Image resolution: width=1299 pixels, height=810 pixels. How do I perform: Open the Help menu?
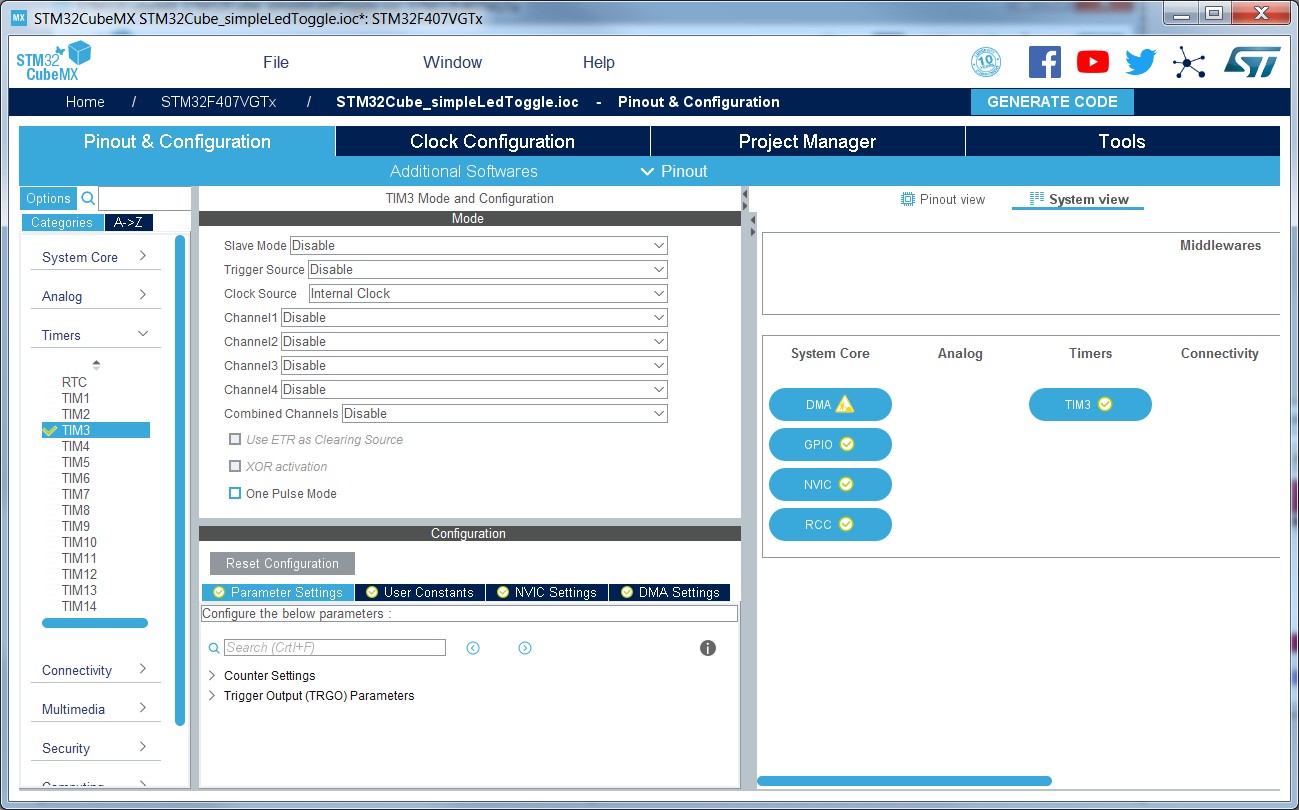click(x=599, y=62)
